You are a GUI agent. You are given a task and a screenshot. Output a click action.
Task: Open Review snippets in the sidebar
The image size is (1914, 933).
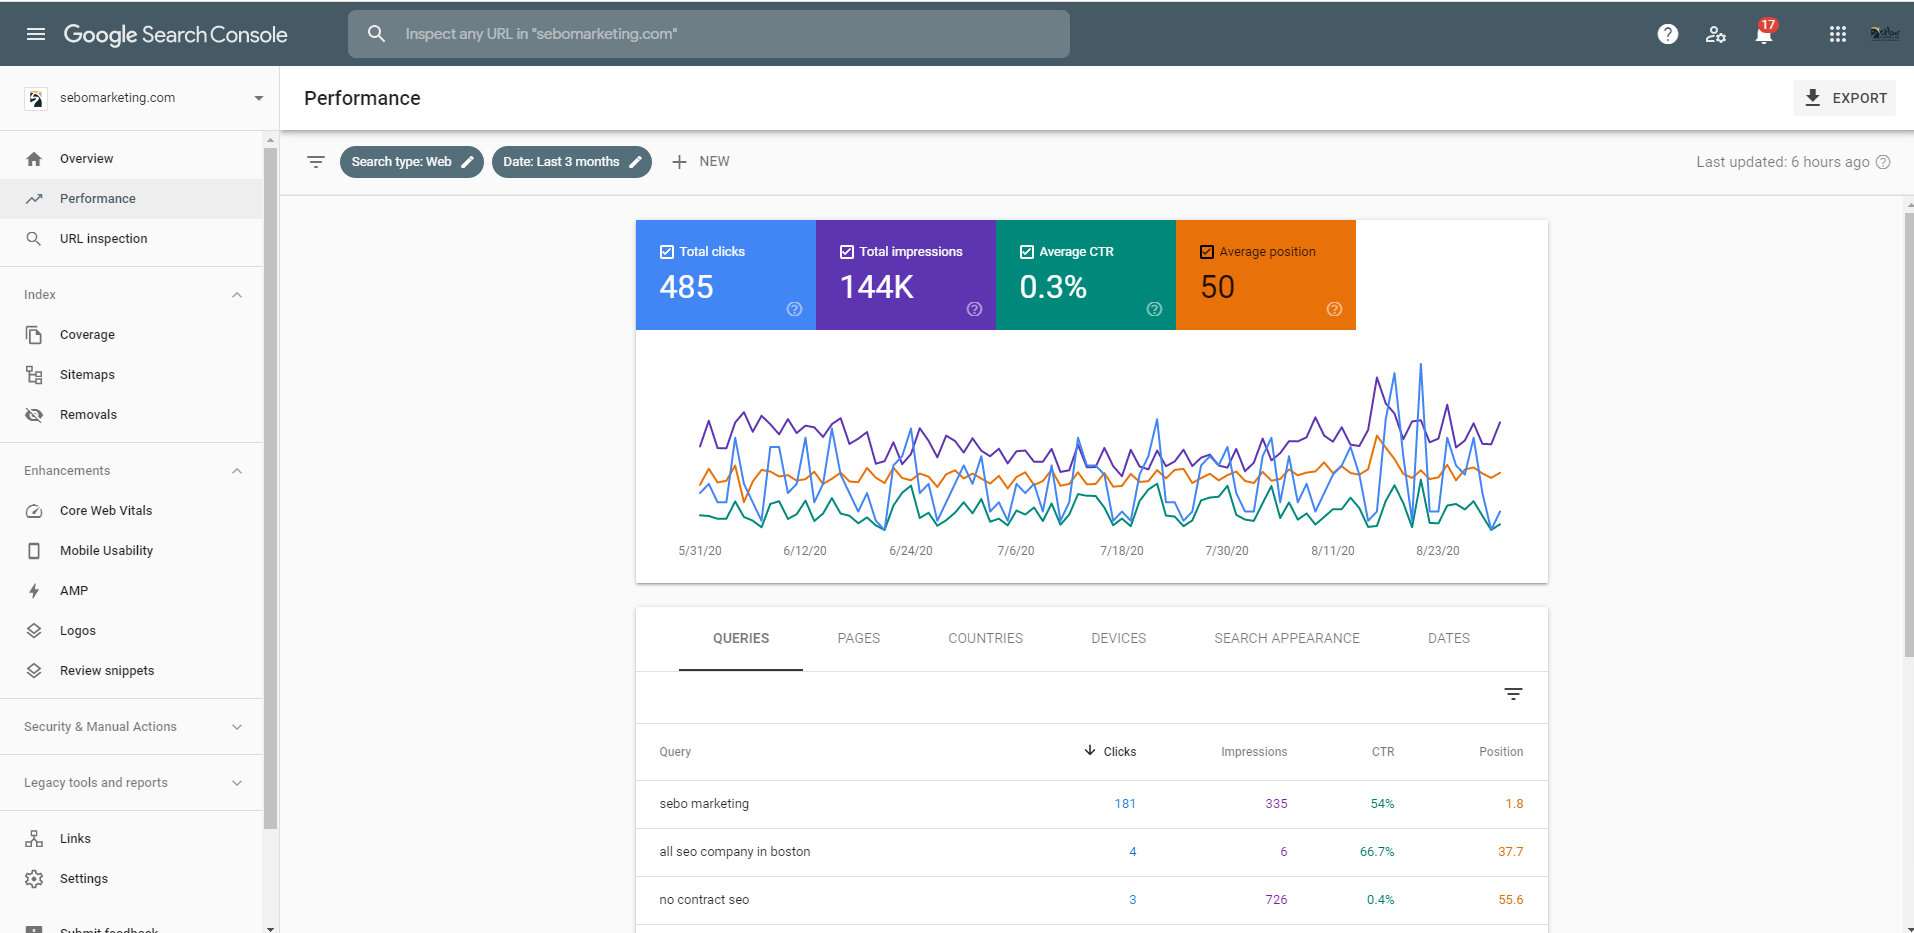click(x=131, y=671)
